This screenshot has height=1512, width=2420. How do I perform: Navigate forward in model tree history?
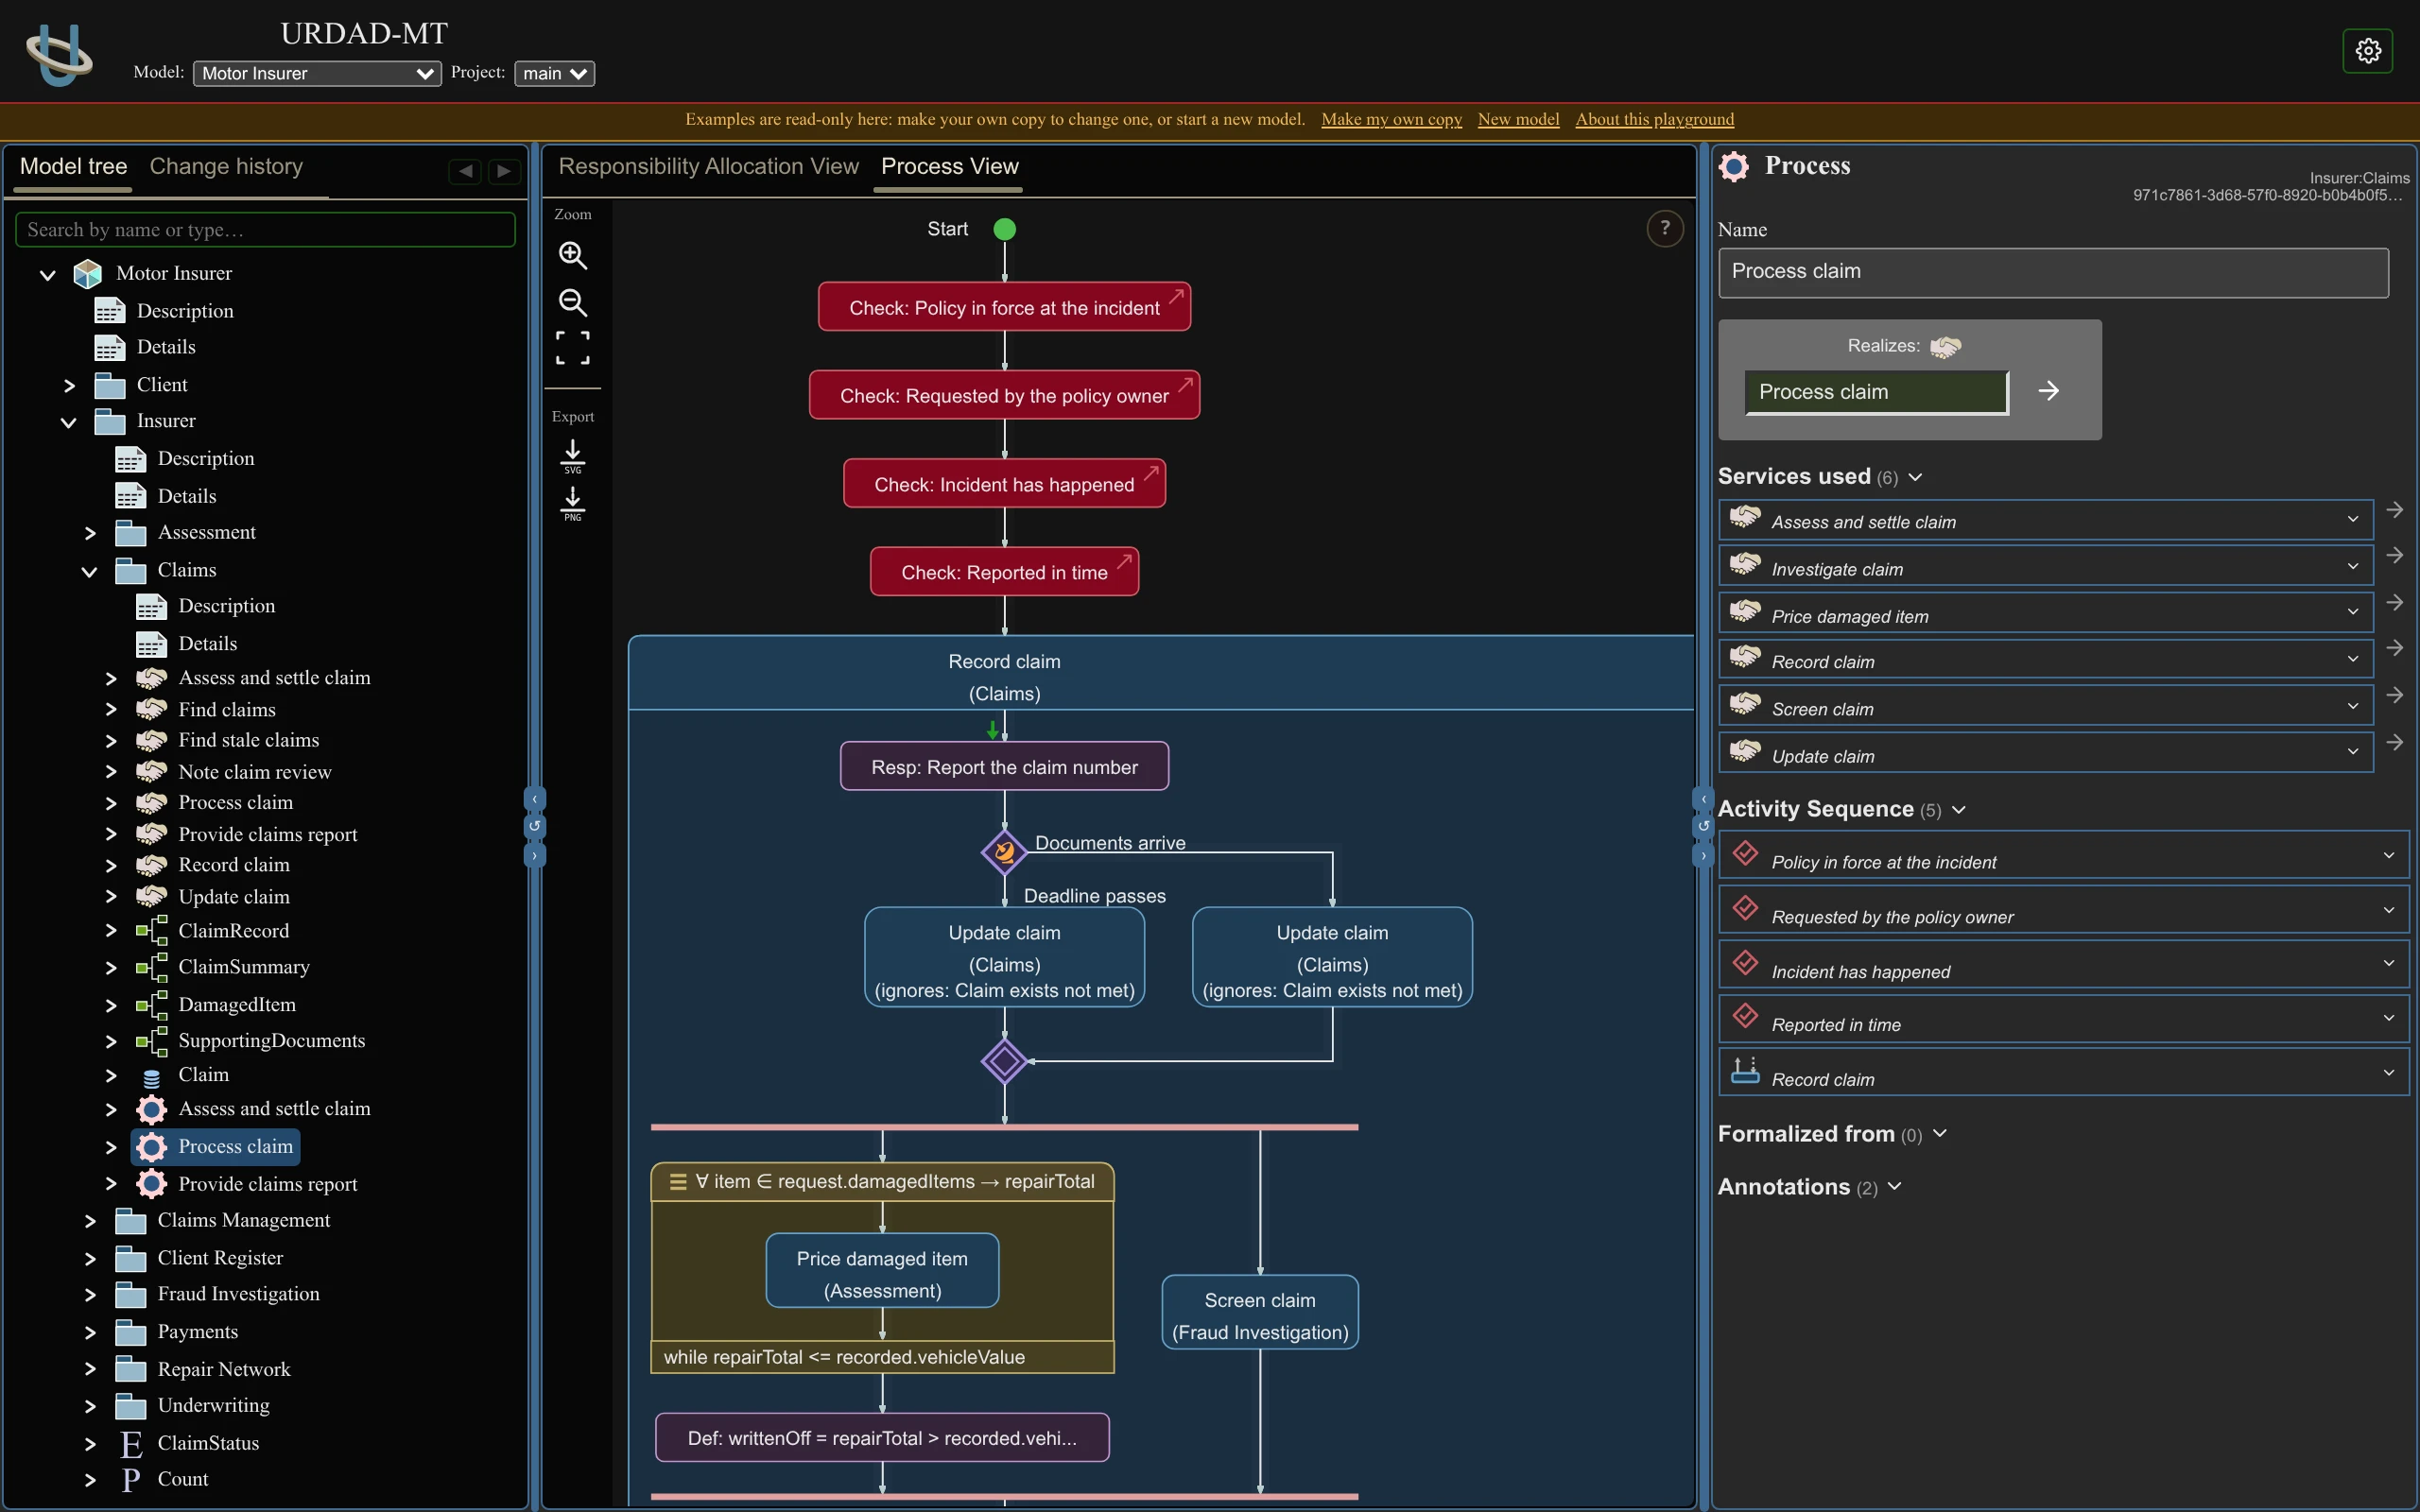pyautogui.click(x=504, y=171)
